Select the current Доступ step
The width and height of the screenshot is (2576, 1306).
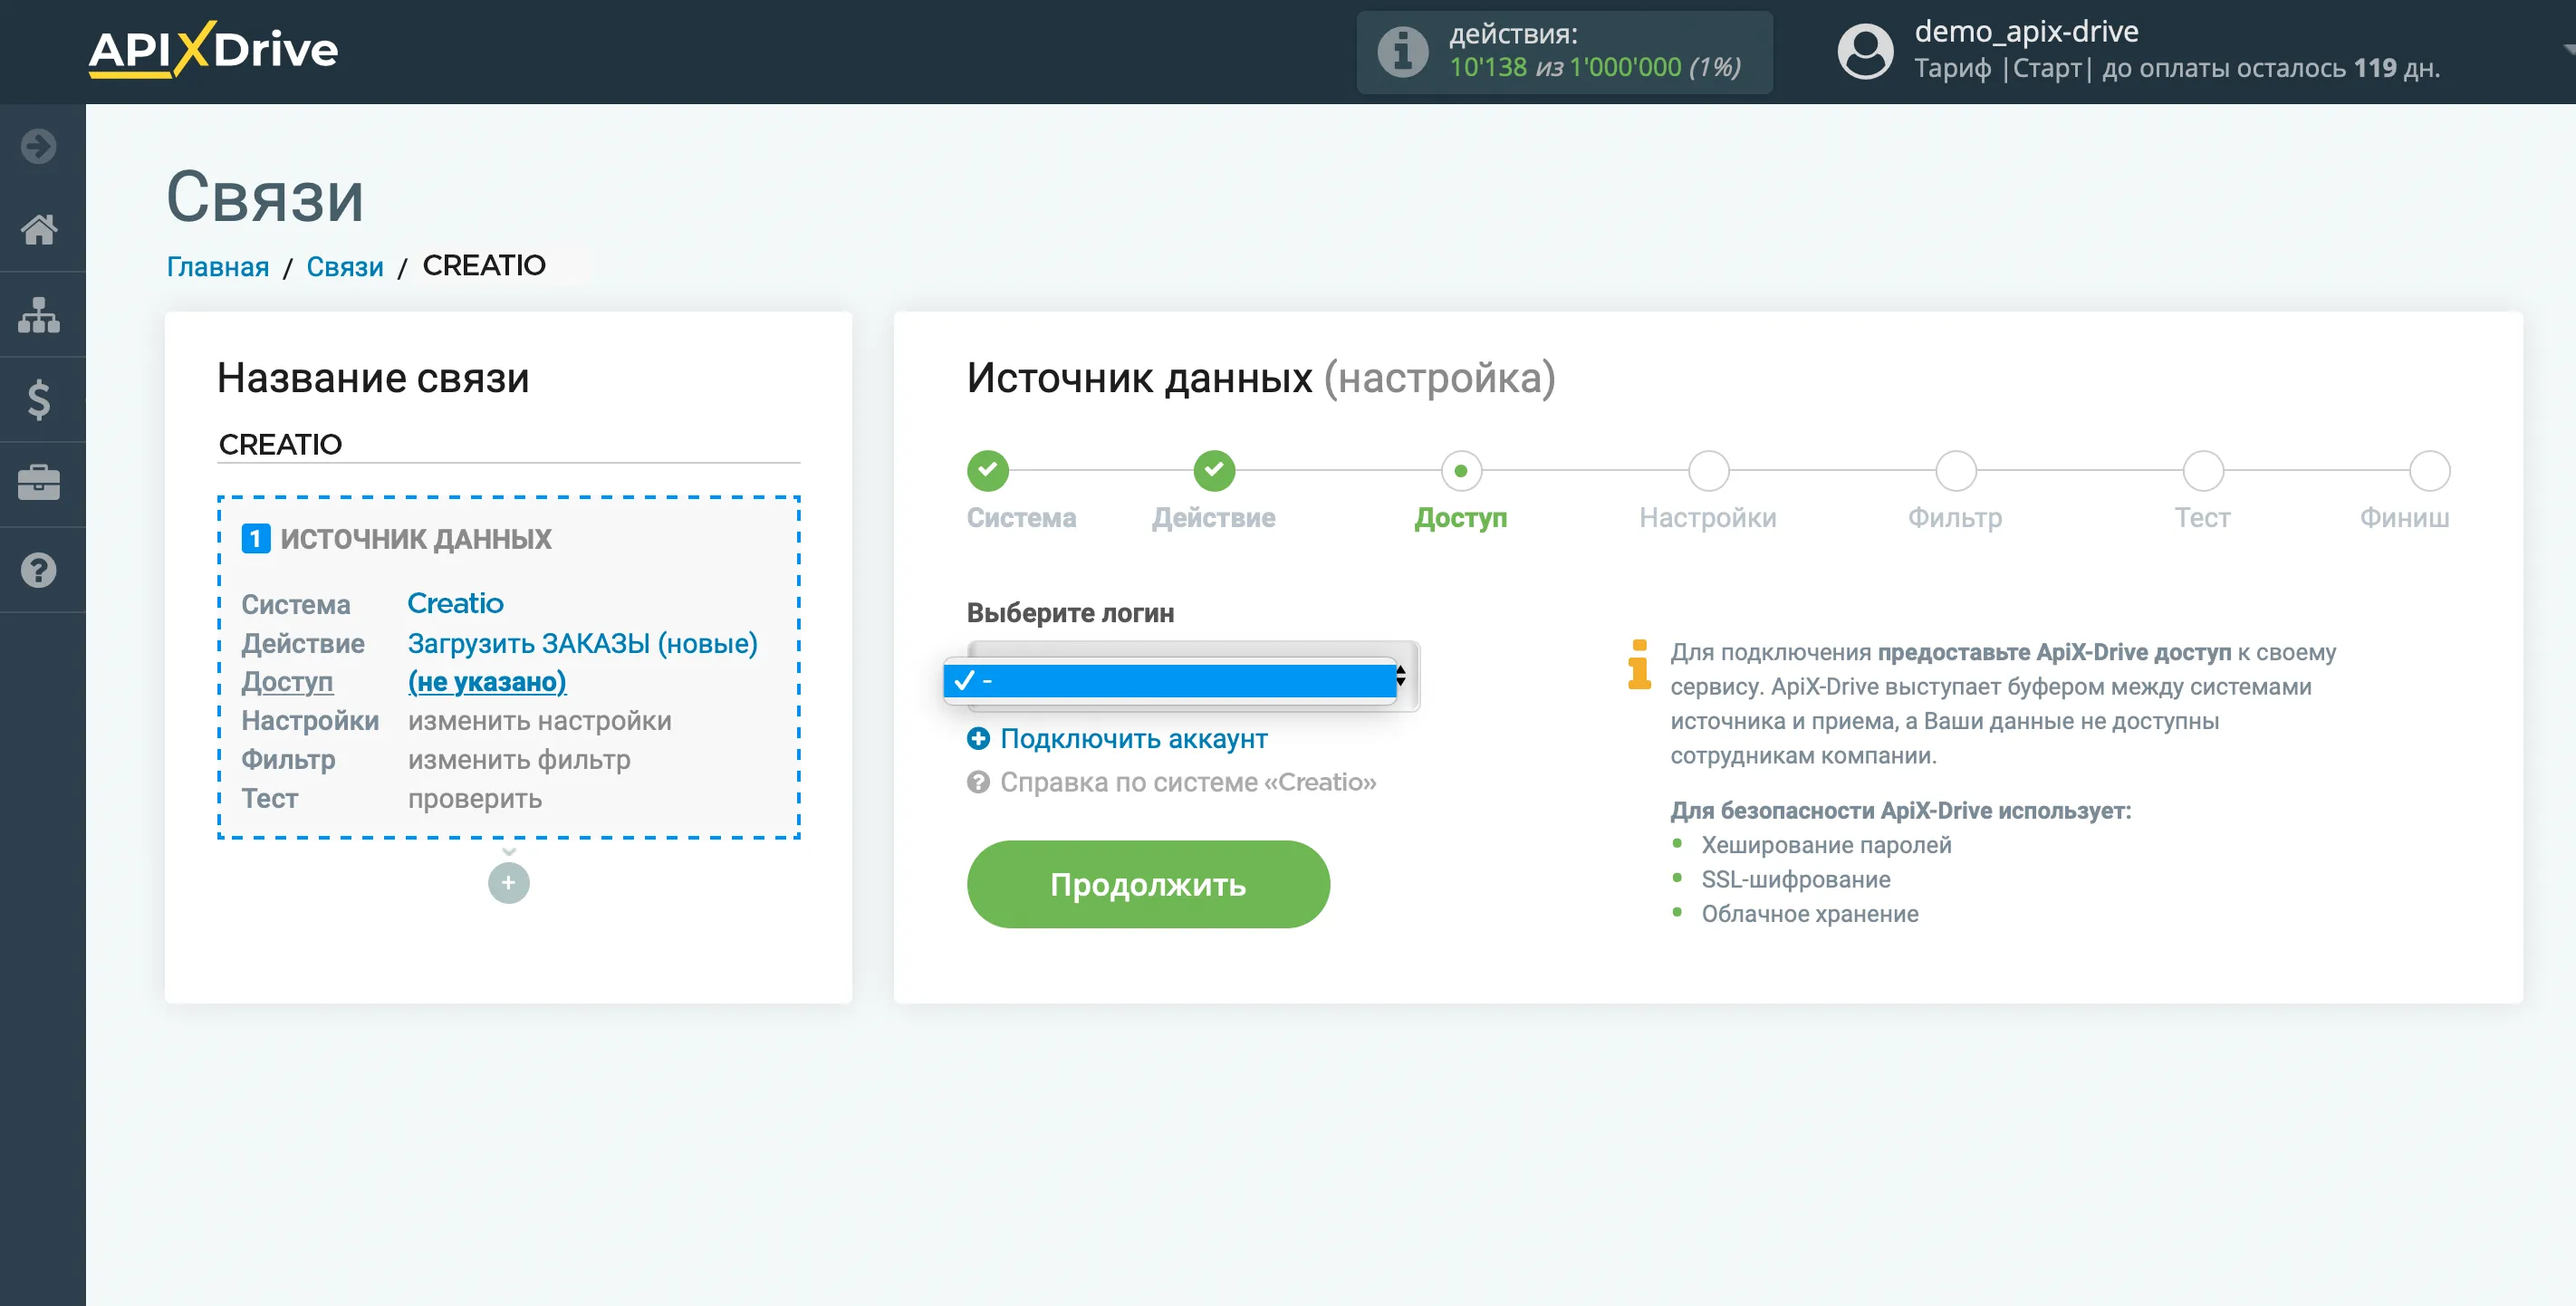(x=1461, y=470)
